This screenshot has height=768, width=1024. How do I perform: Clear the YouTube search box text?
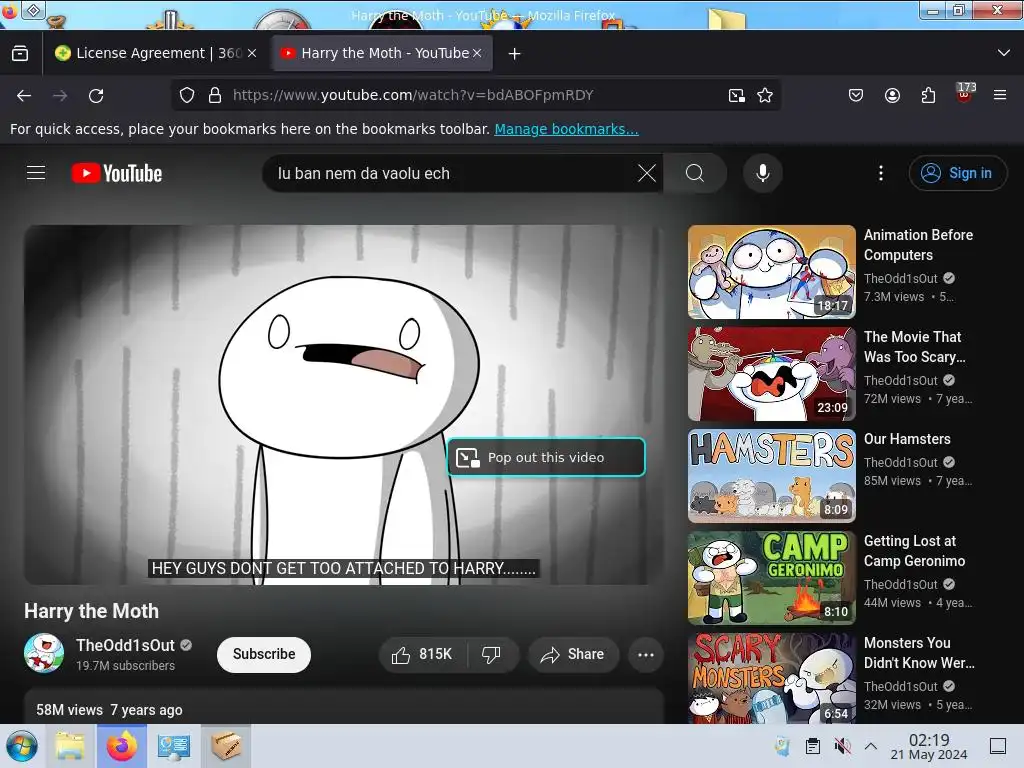coord(647,173)
